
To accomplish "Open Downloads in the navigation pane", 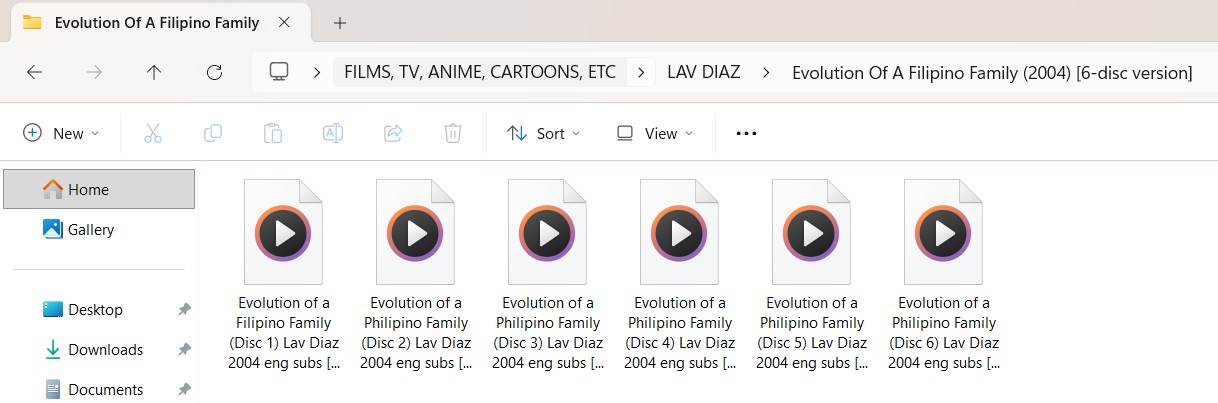I will coord(94,350).
